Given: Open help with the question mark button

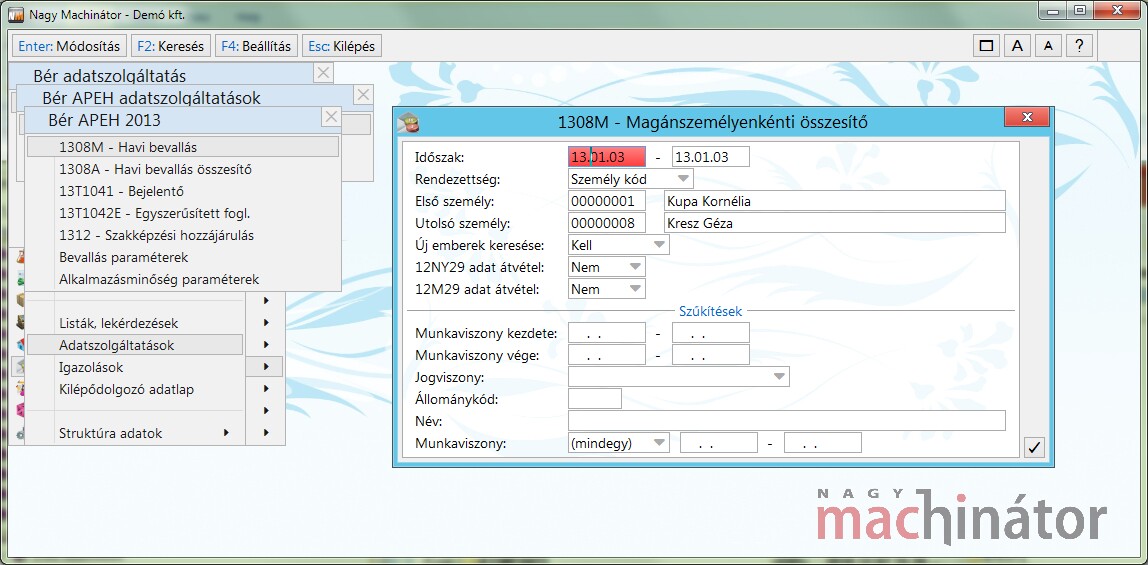Looking at the screenshot, I should point(1078,46).
